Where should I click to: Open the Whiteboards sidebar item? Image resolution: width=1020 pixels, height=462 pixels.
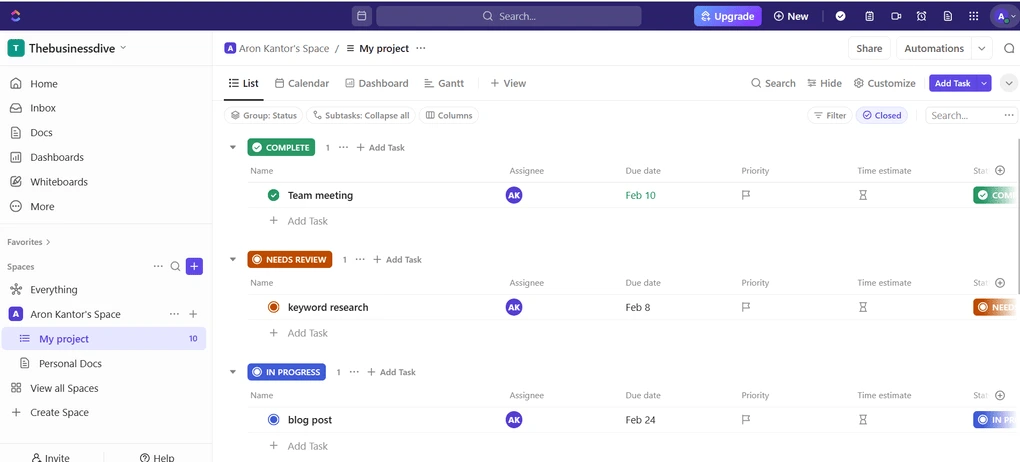(58, 182)
